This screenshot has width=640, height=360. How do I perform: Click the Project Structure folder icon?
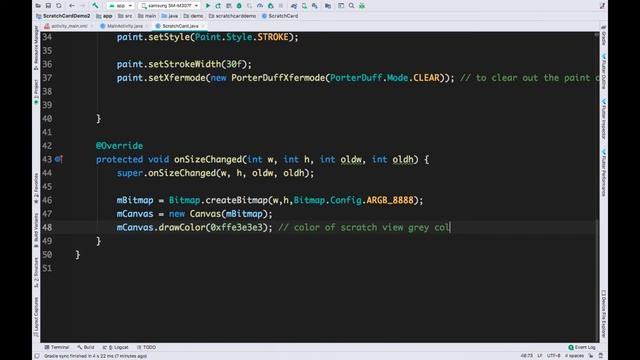tap(328, 6)
